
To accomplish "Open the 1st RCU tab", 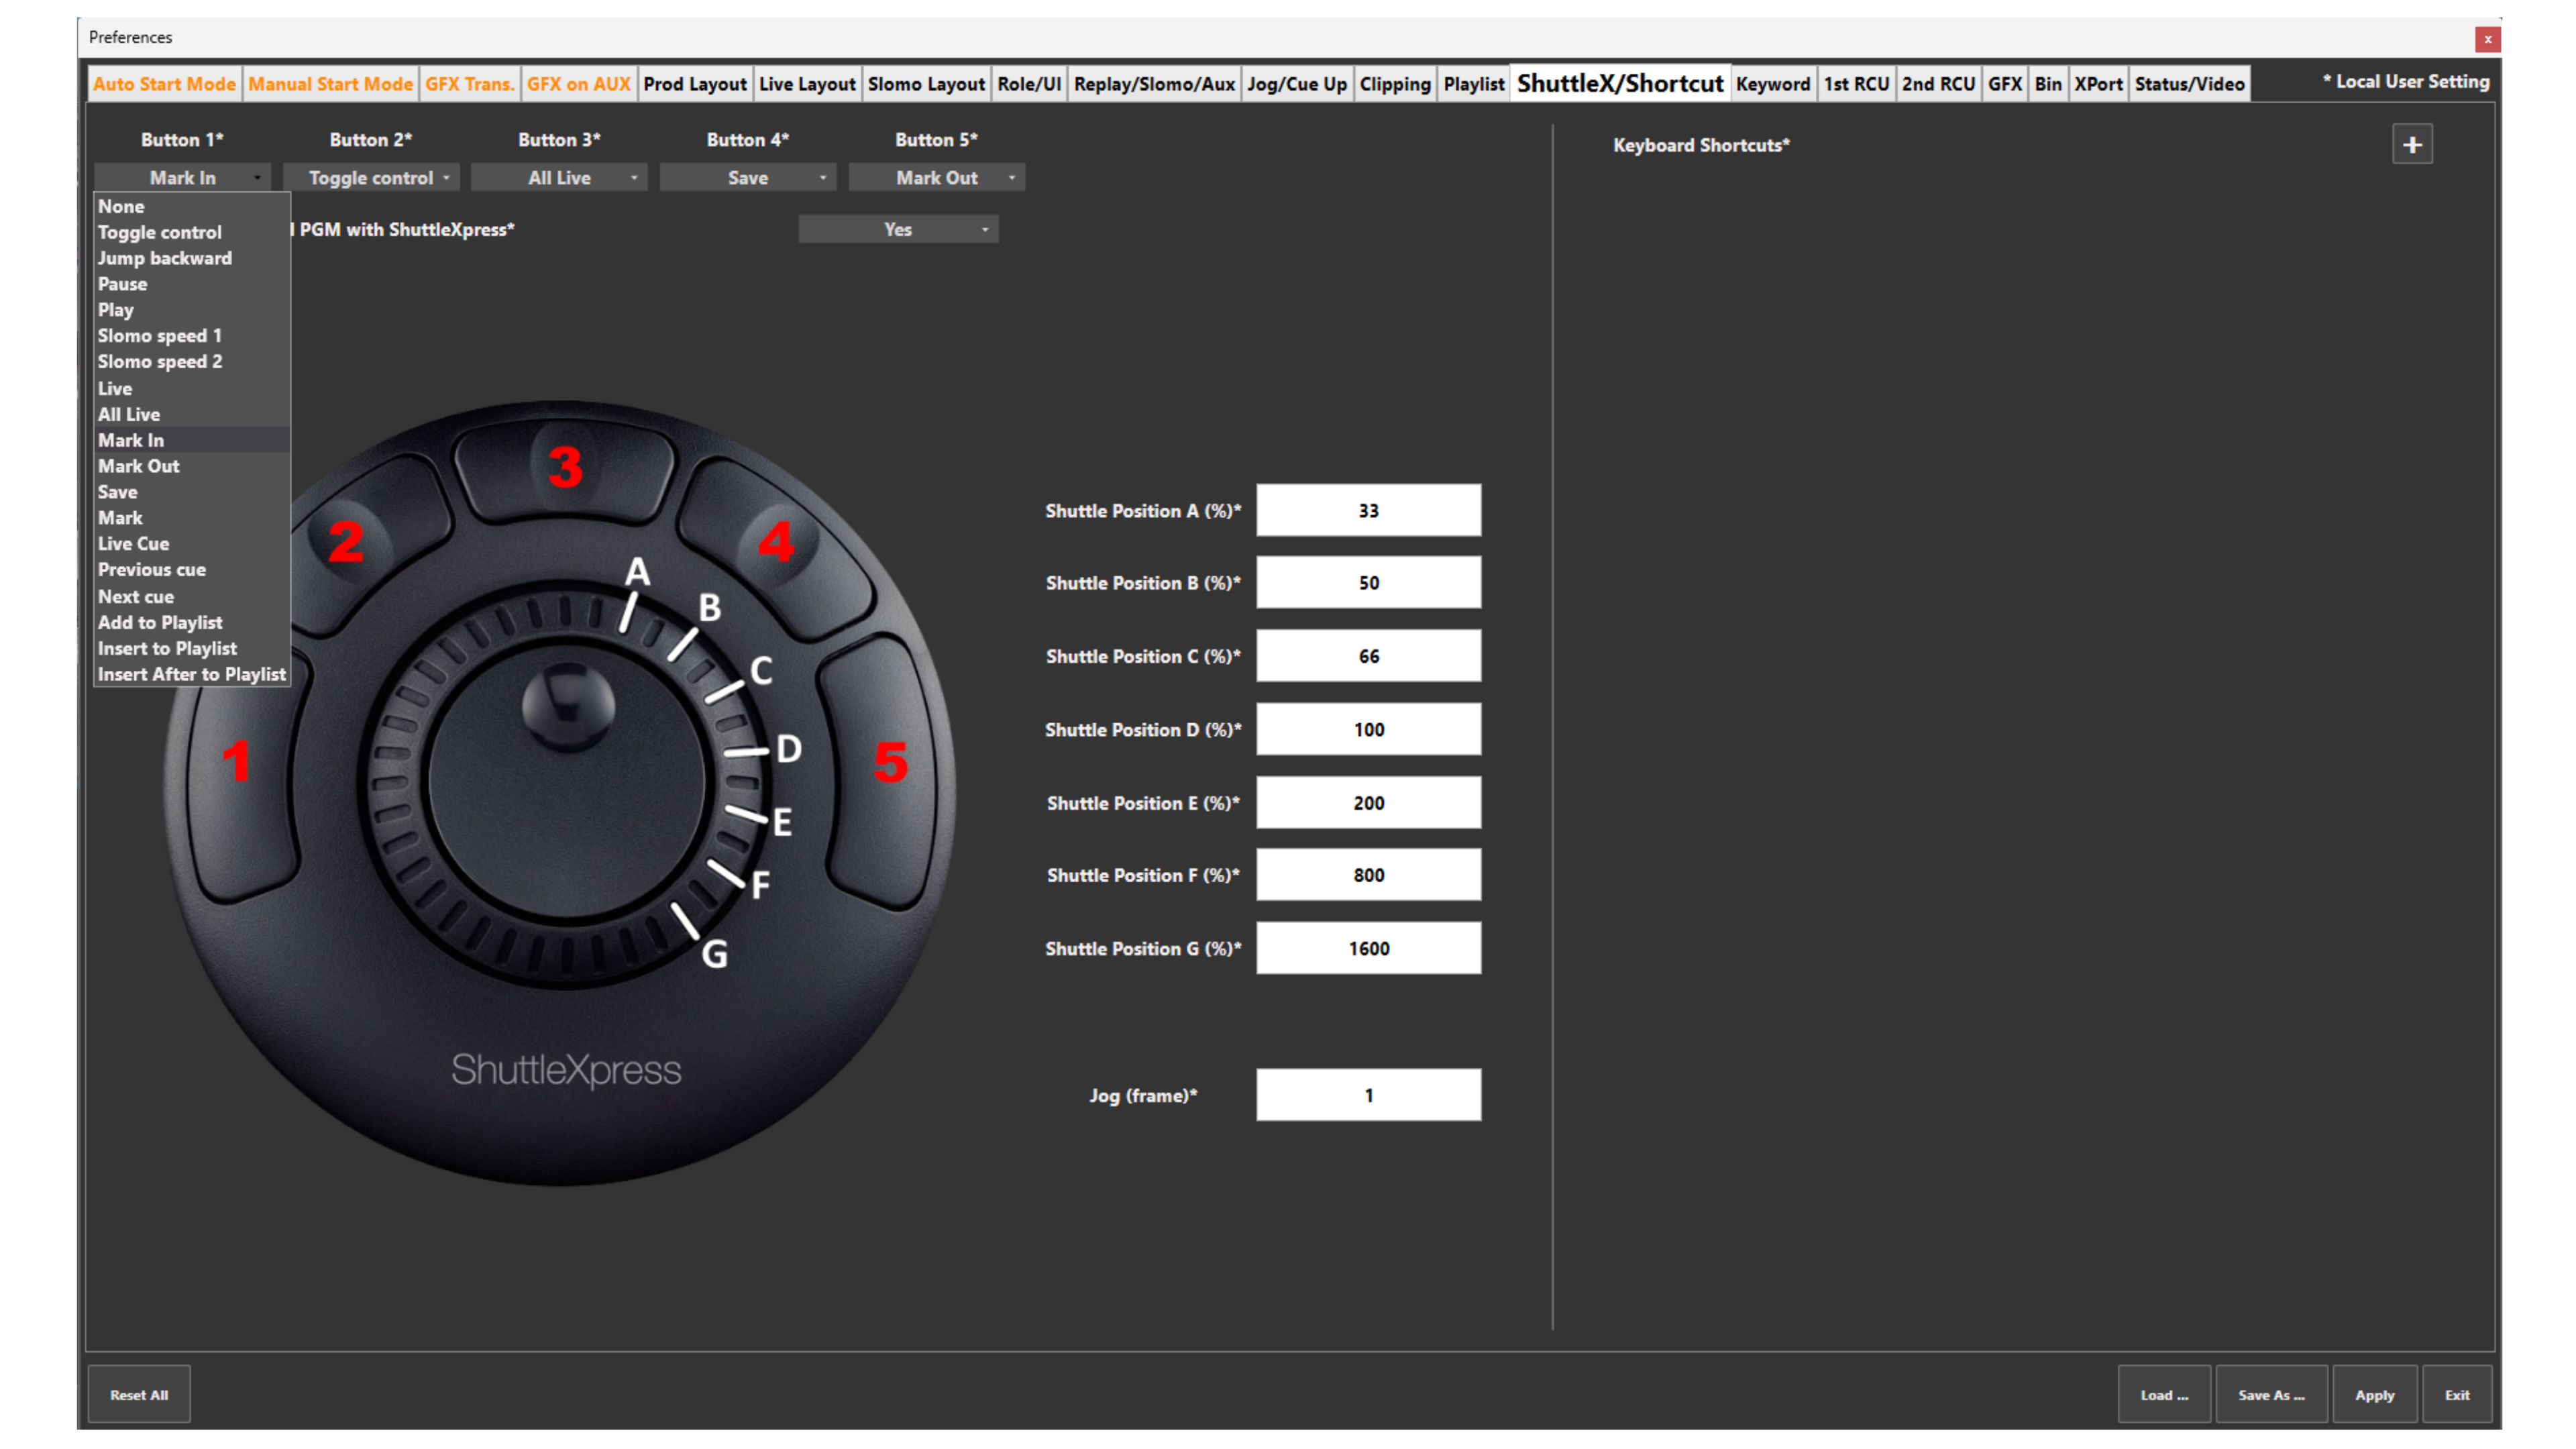I will [x=1856, y=84].
